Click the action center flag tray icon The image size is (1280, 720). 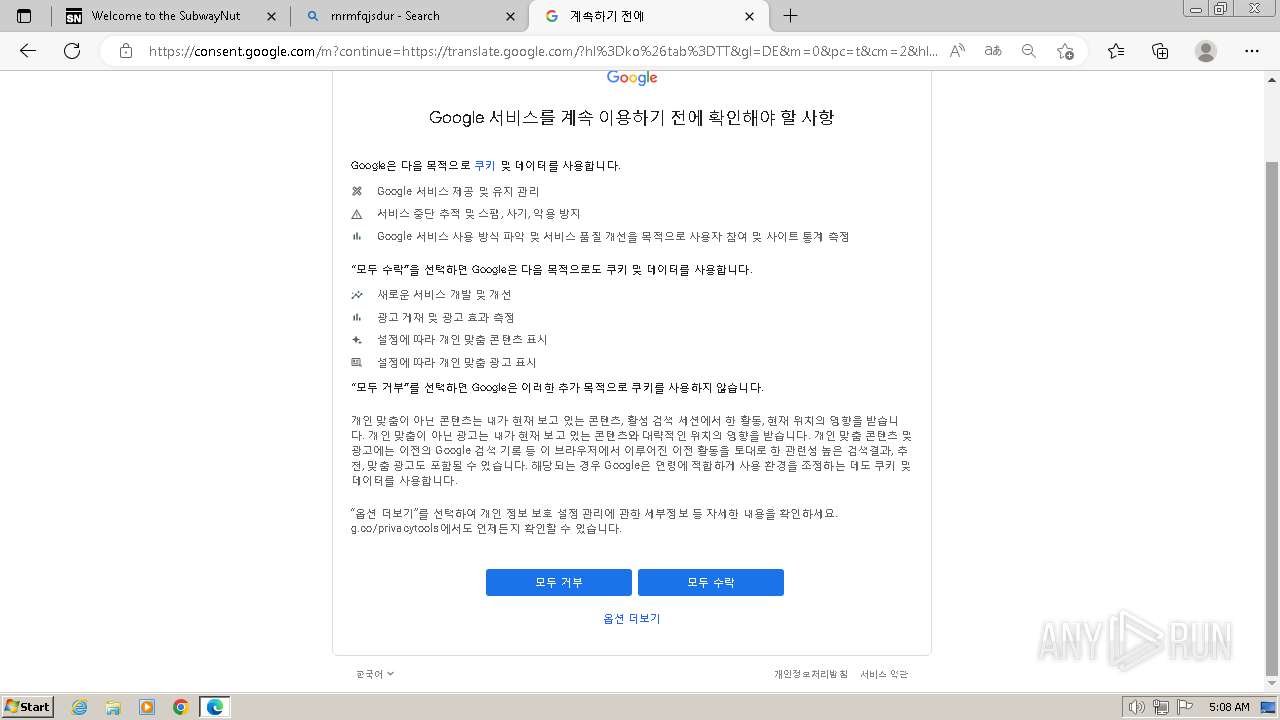click(1184, 707)
